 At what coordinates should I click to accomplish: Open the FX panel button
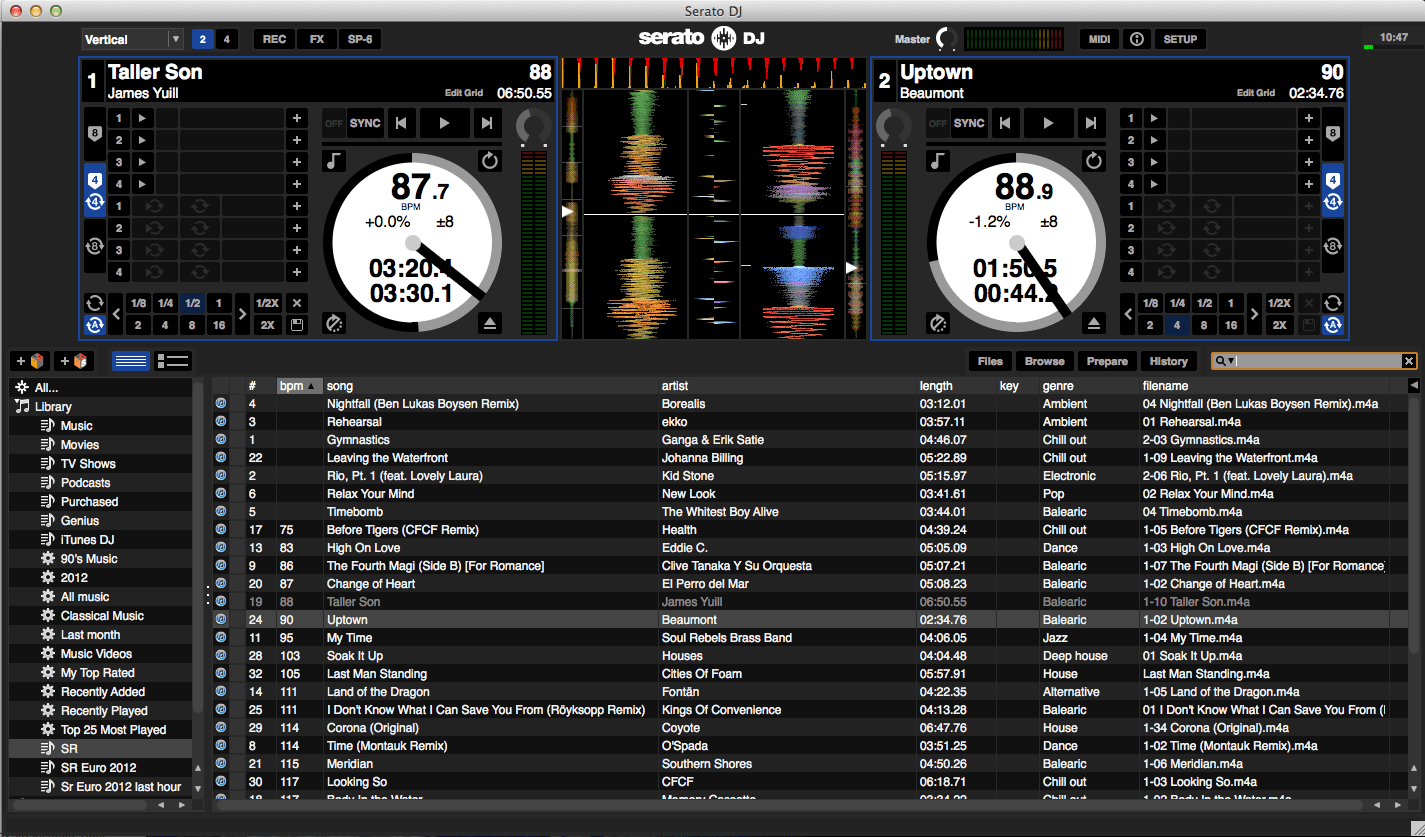pyautogui.click(x=317, y=39)
